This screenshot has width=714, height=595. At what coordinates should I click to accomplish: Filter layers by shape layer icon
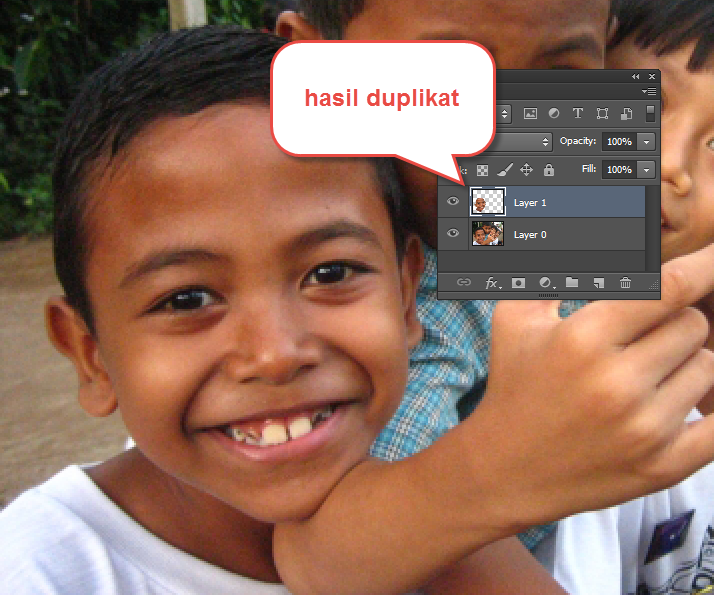click(x=602, y=113)
